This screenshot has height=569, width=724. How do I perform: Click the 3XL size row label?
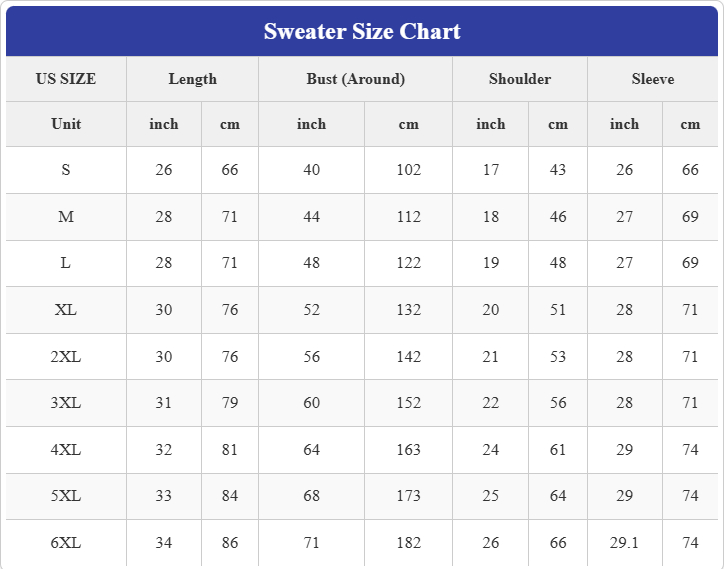[66, 403]
